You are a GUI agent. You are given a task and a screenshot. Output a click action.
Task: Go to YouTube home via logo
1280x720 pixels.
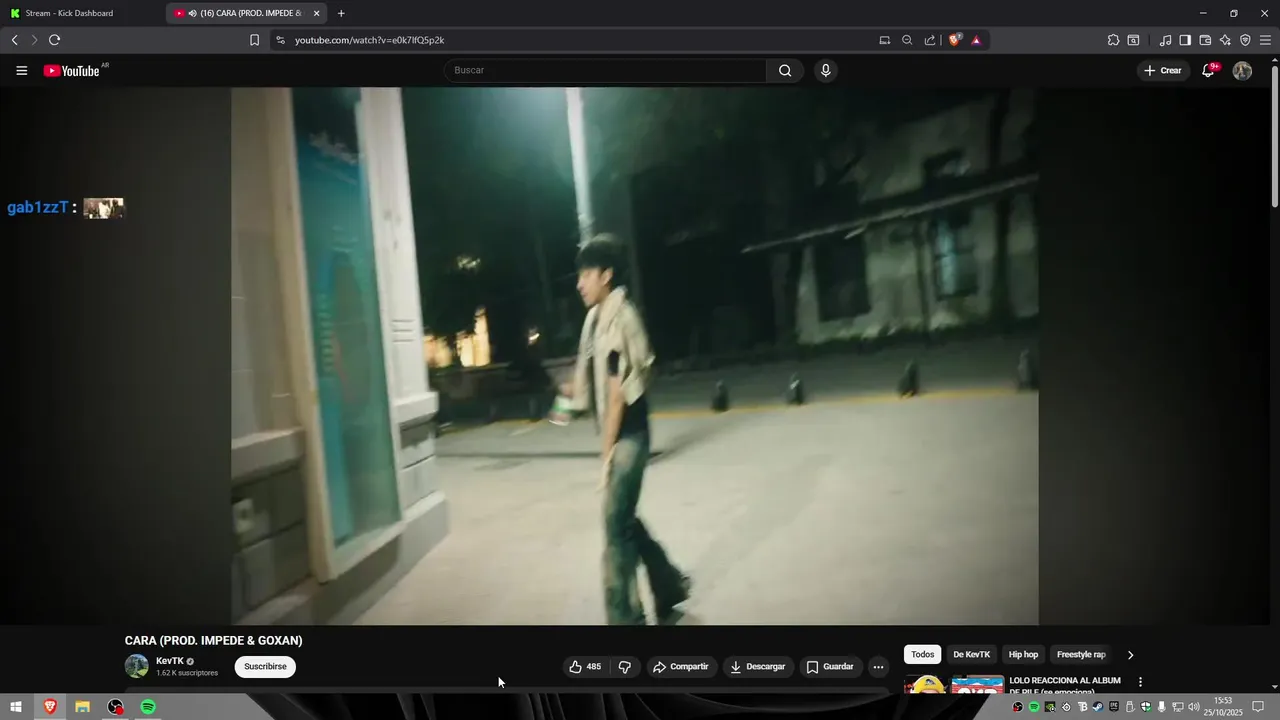pyautogui.click(x=72, y=70)
